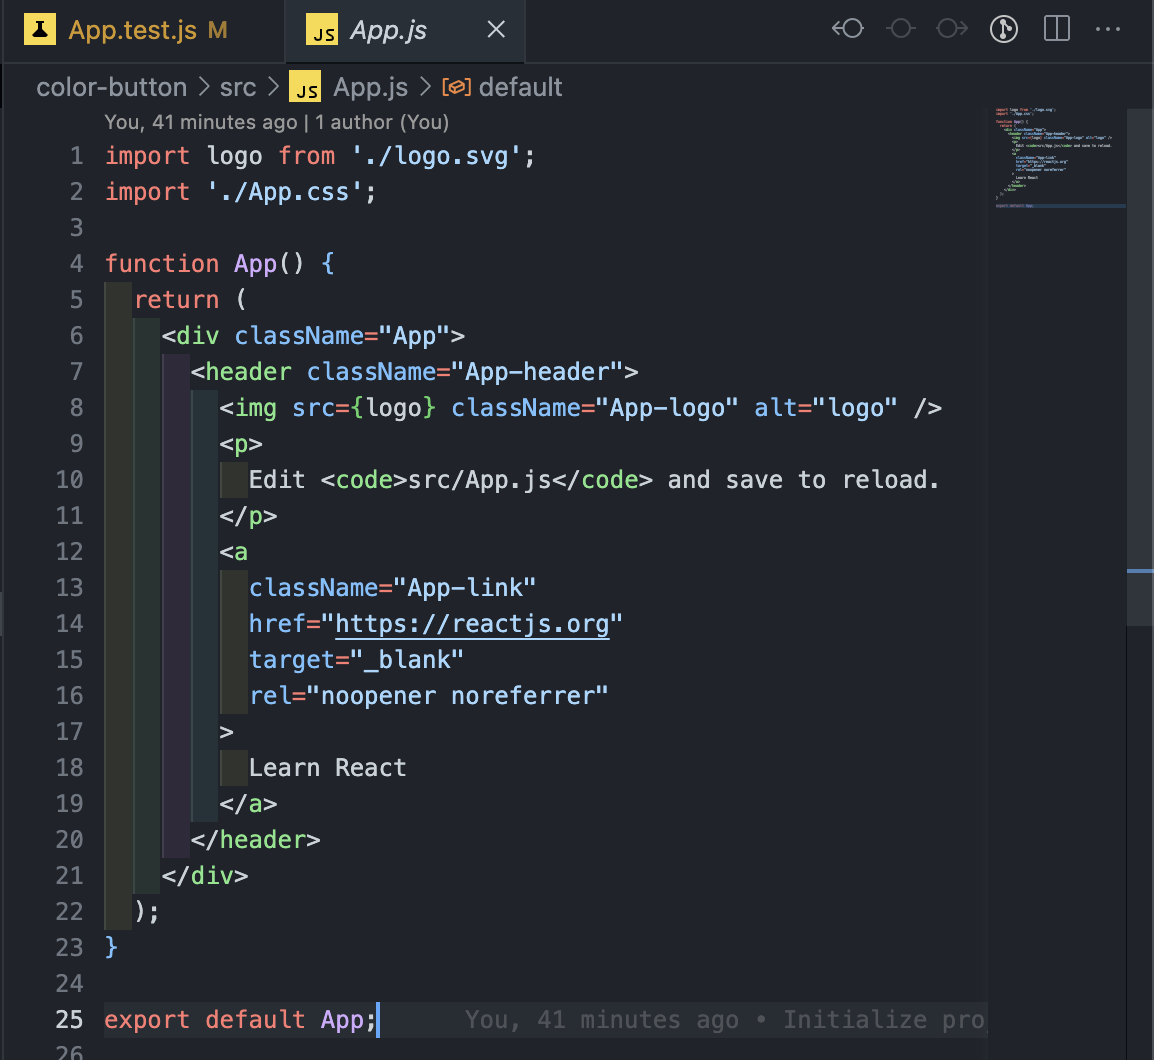Click the '1 author (You)' code lens
Screen dimensions: 1154x1060
[382, 121]
